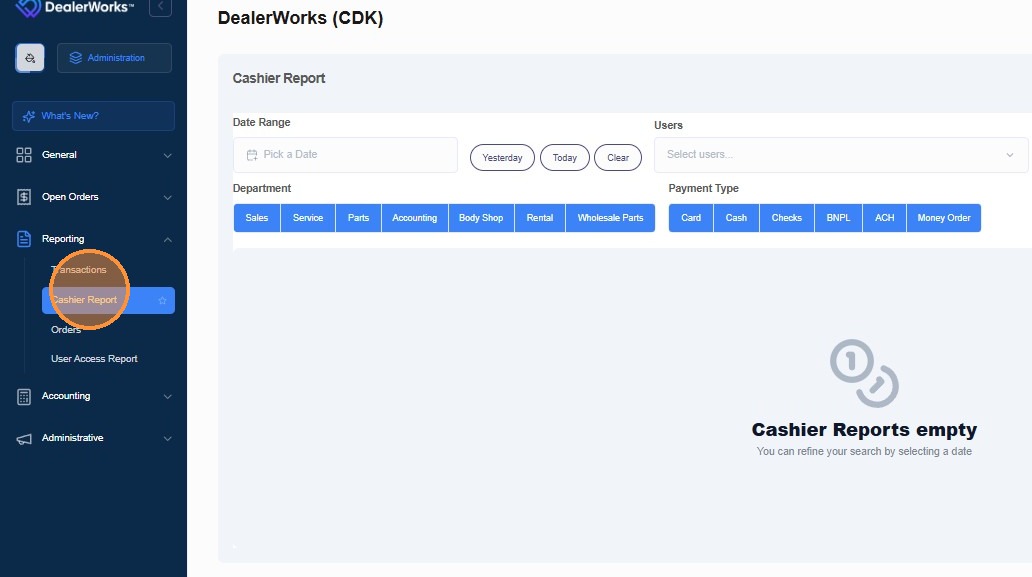The height and width of the screenshot is (577, 1032).
Task: Click the Clear date button
Action: (618, 157)
